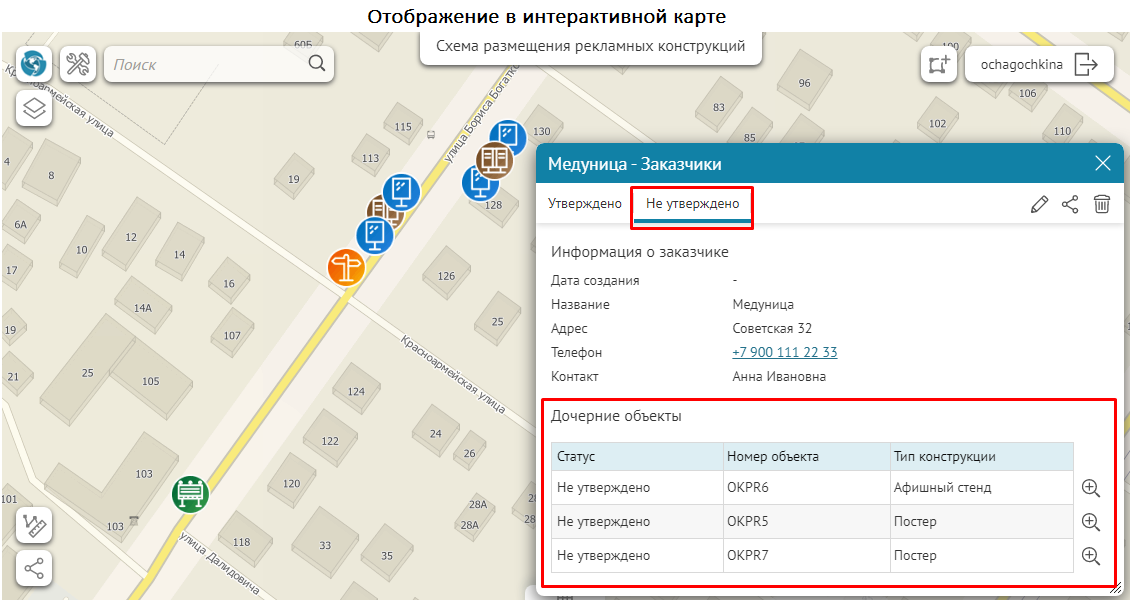Activate the area selection tool icon

(x=938, y=65)
